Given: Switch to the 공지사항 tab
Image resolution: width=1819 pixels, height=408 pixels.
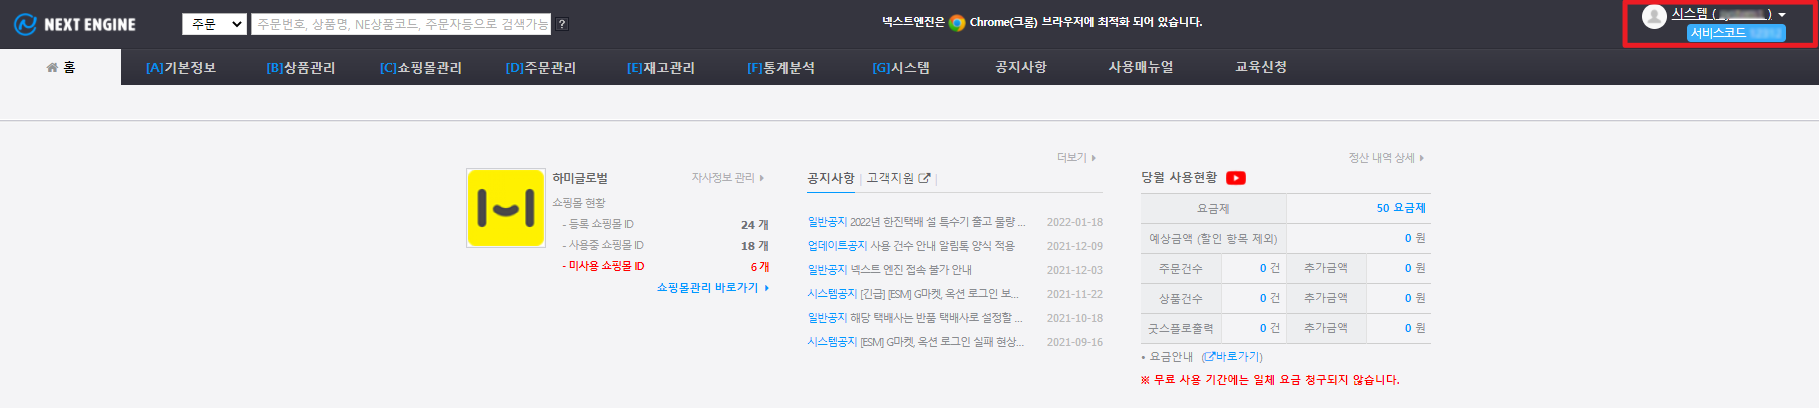Looking at the screenshot, I should tap(830, 178).
